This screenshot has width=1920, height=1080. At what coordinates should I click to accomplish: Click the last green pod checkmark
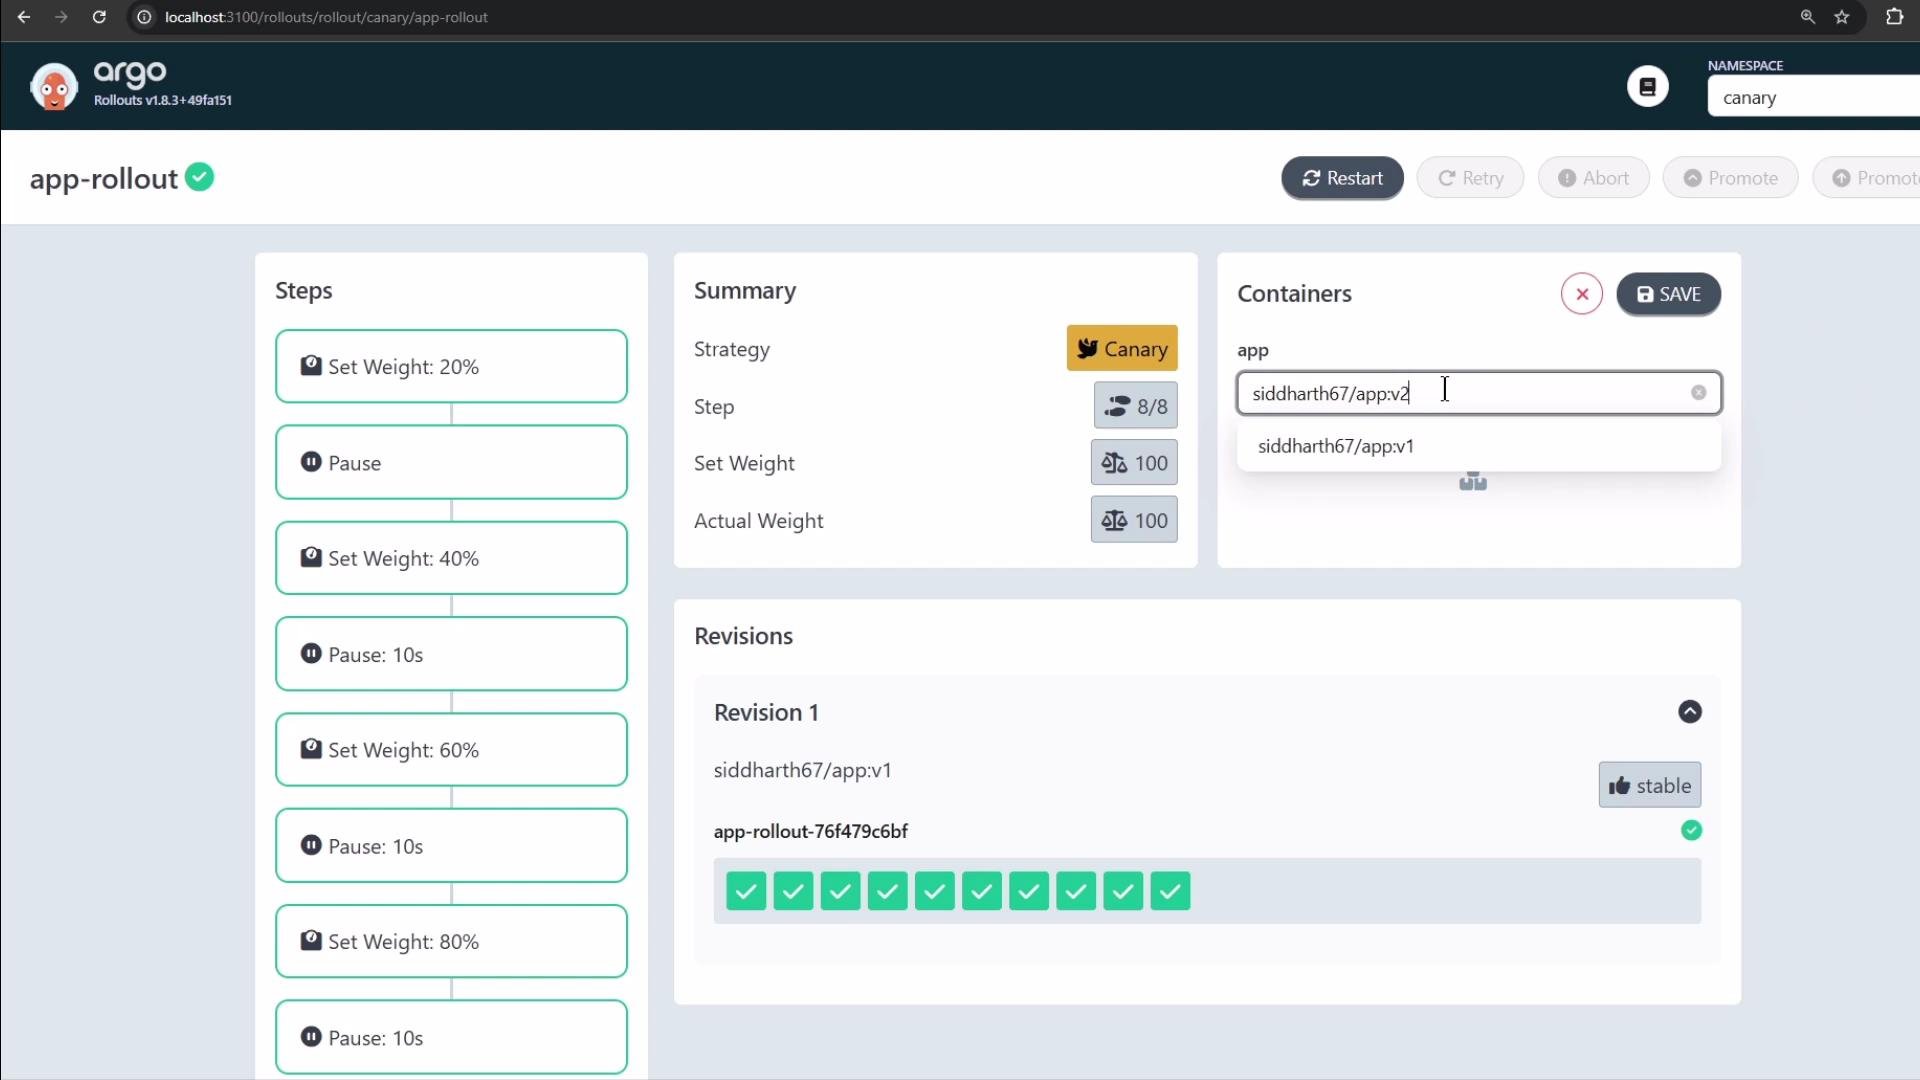point(1170,891)
